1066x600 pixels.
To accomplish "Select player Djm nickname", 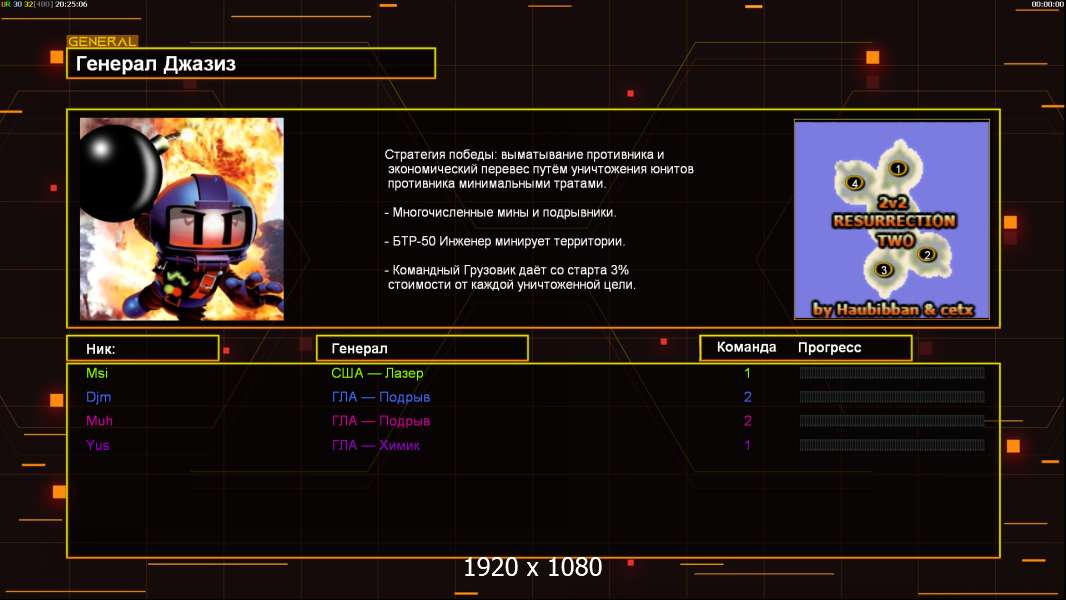I will coord(98,397).
